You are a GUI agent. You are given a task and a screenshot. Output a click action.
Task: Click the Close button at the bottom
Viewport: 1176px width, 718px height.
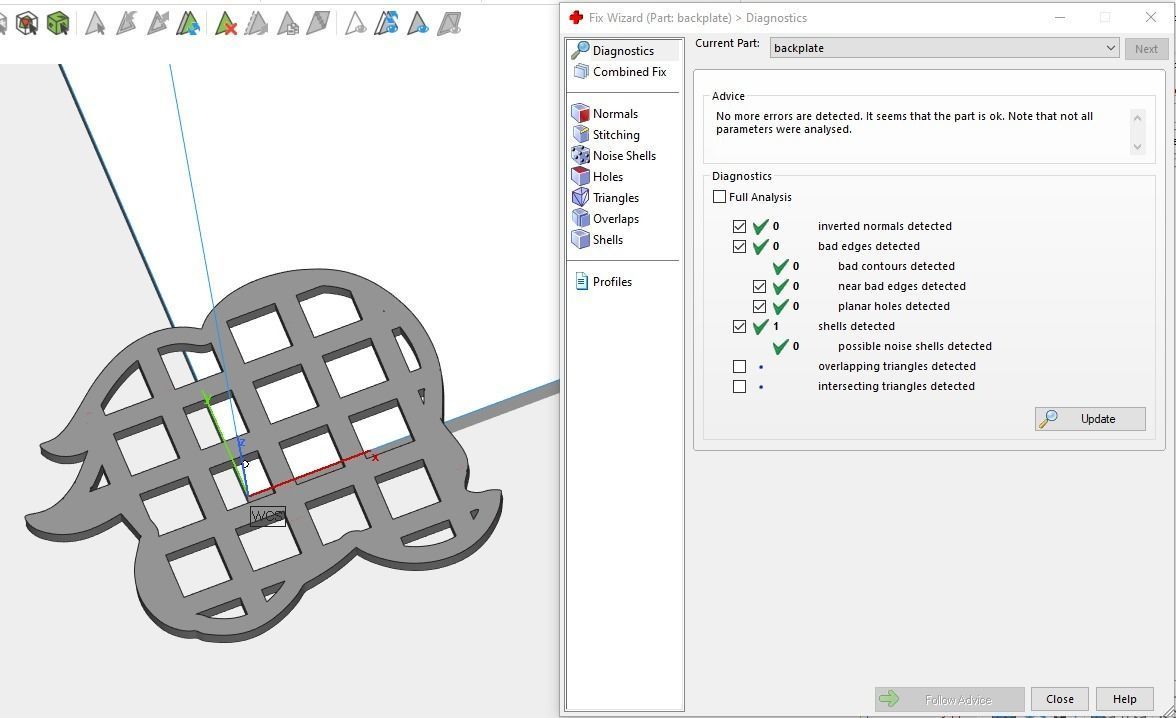(1060, 699)
